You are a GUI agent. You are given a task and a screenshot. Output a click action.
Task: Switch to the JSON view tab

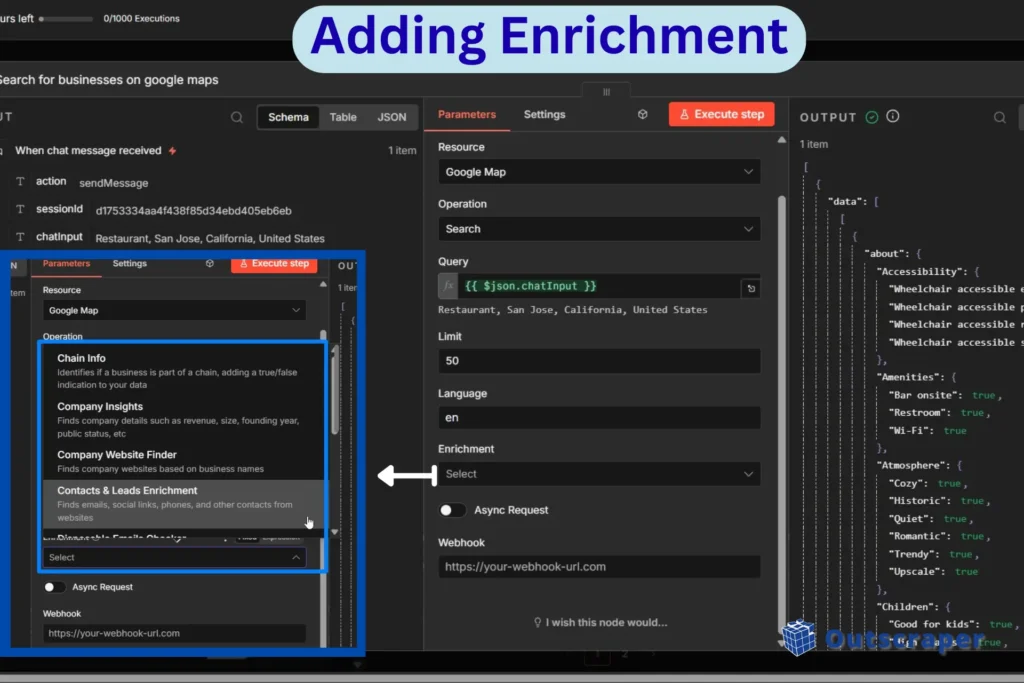coord(391,116)
